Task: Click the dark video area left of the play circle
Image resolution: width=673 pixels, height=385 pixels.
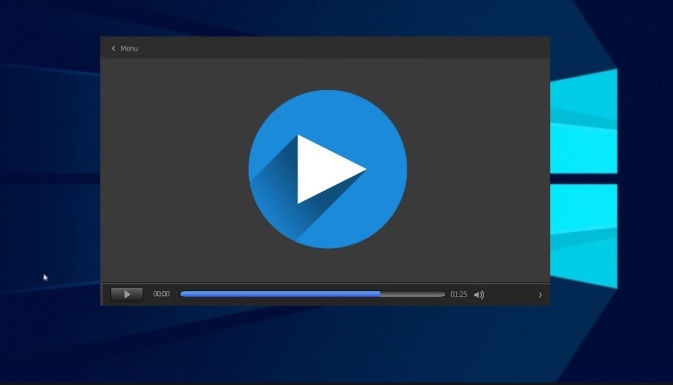Action: tap(174, 170)
